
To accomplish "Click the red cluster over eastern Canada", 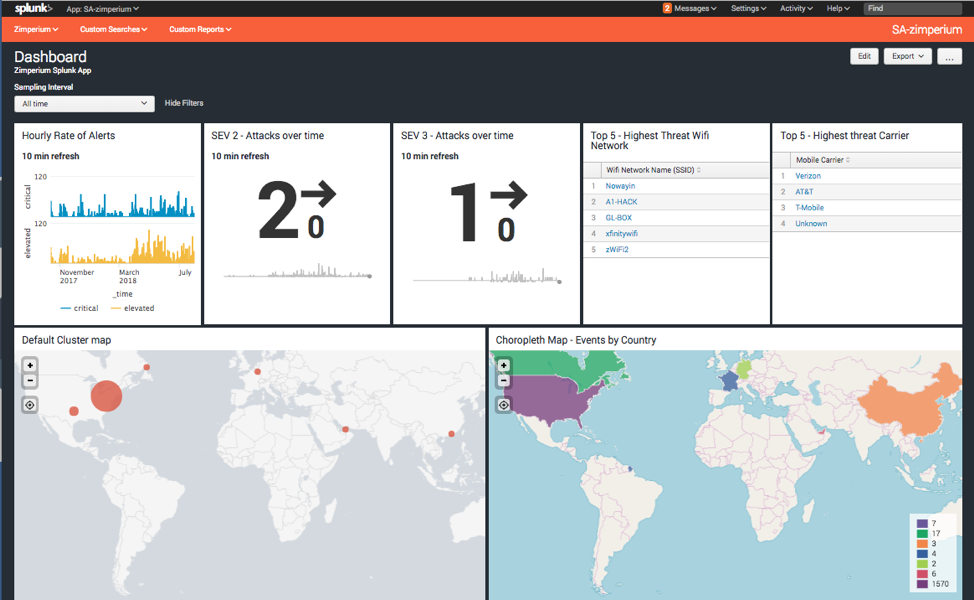I will point(147,367).
